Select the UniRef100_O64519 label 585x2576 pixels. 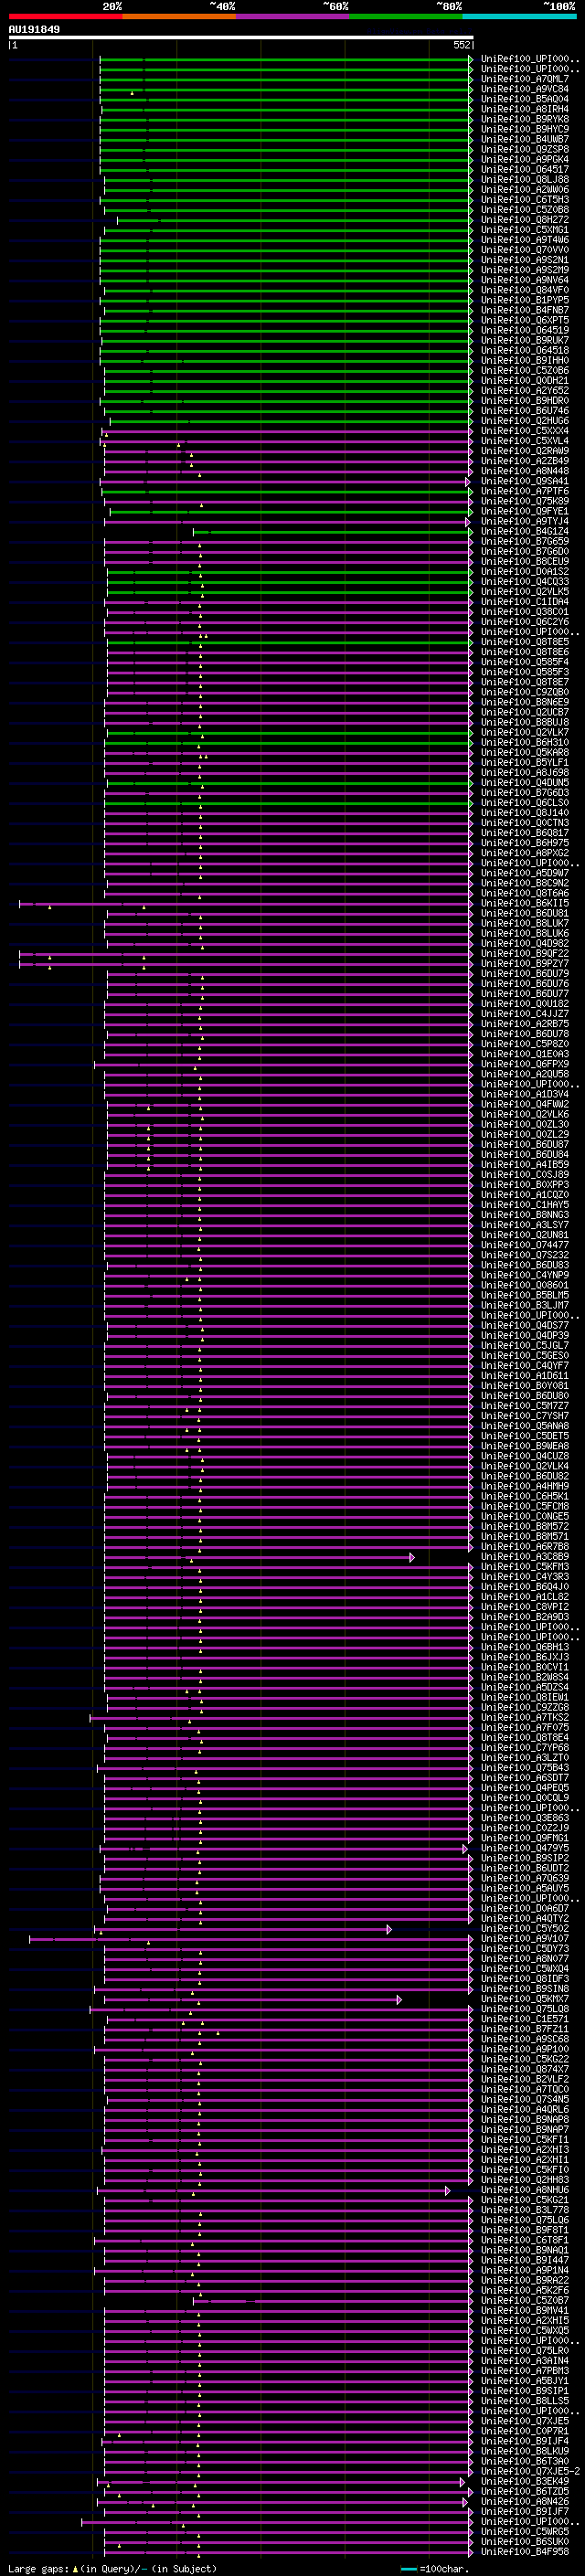point(525,330)
